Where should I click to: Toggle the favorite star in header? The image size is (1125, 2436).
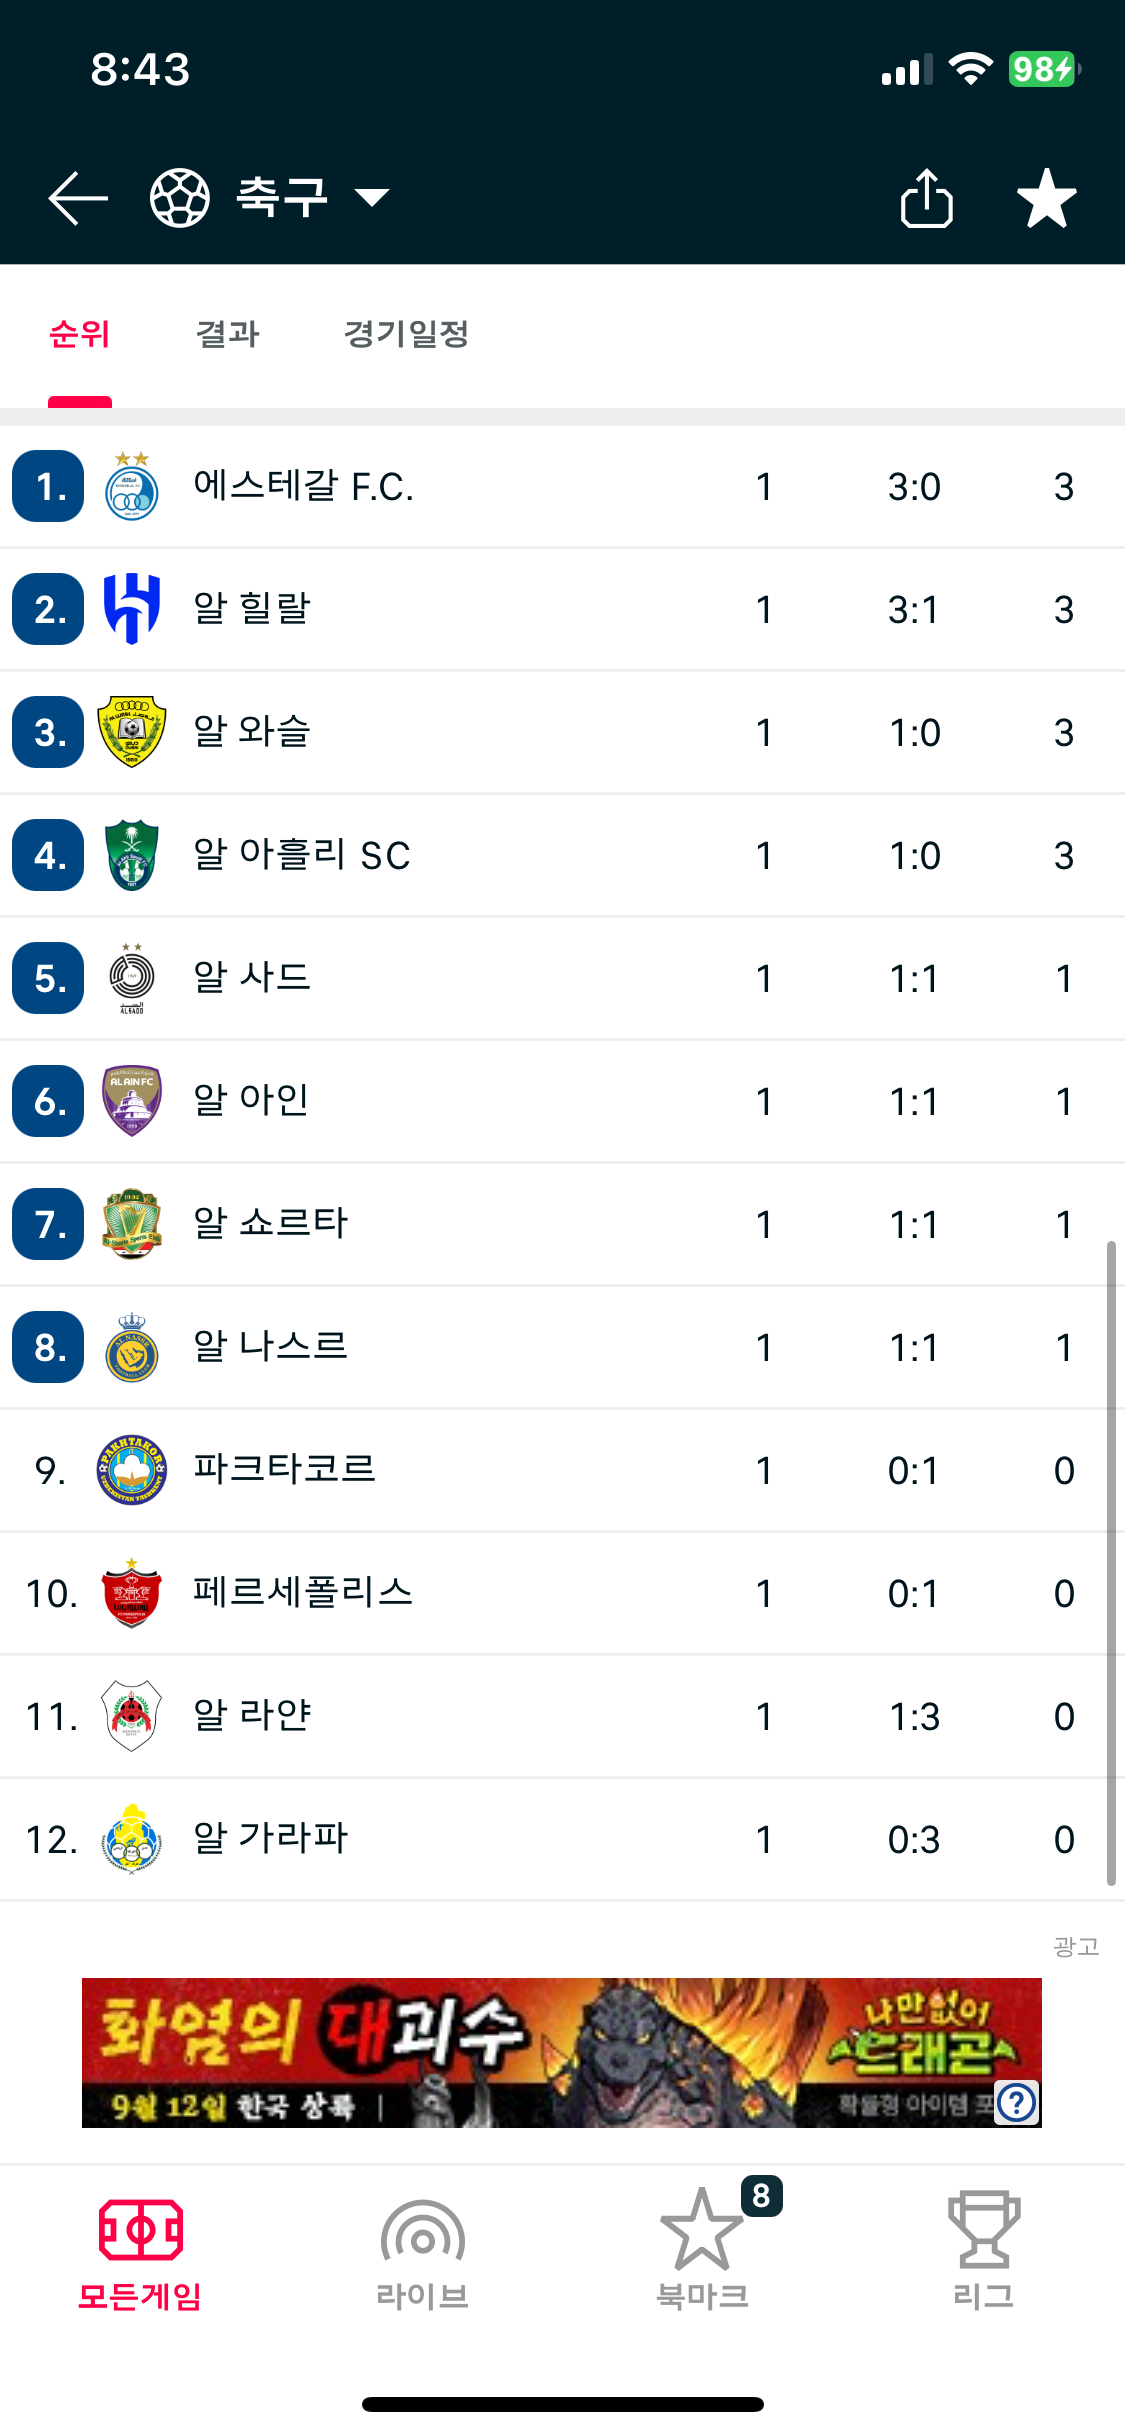(1046, 198)
